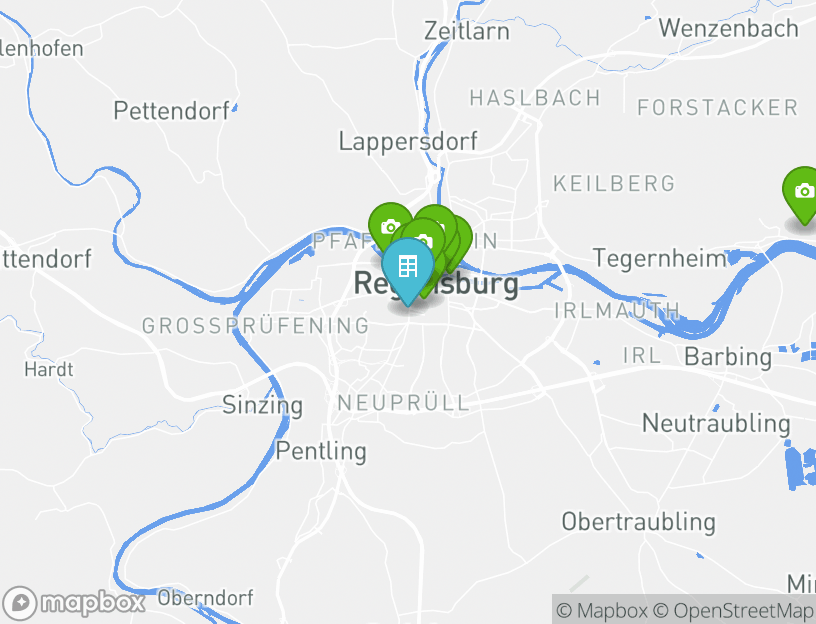The image size is (816, 624).
Task: Follow the © Mapbox attribution link
Action: click(x=602, y=610)
